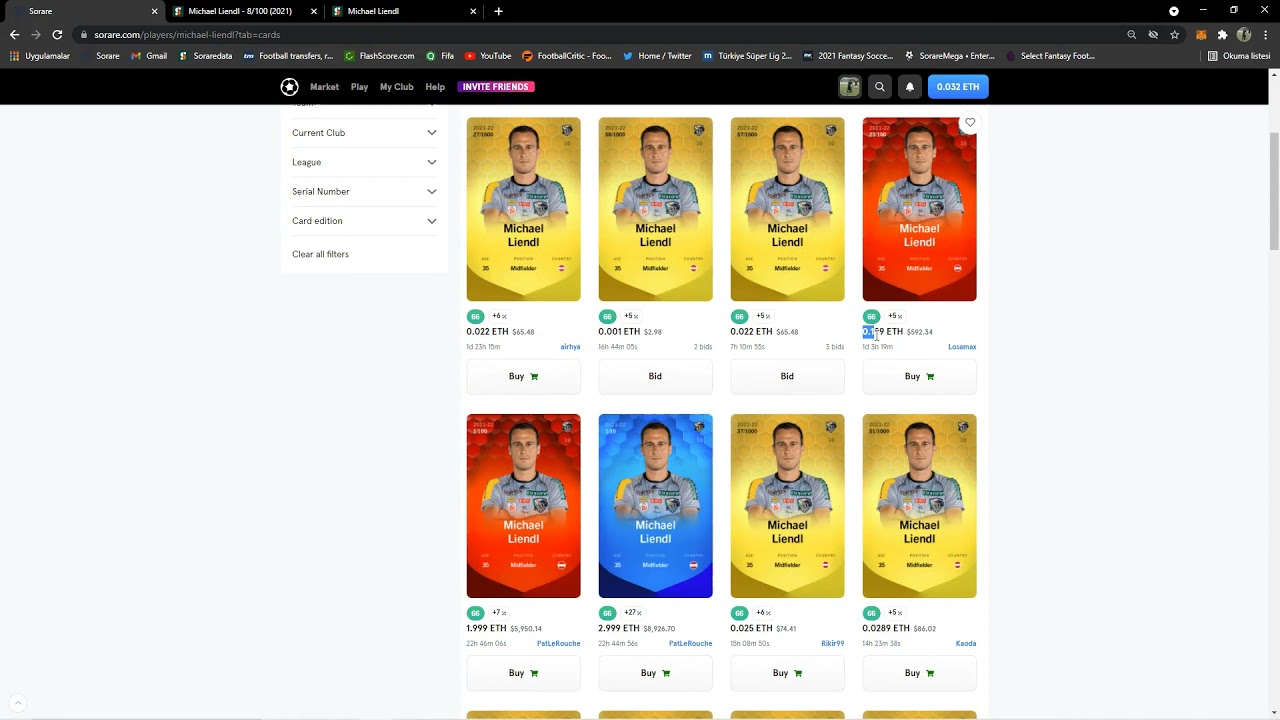Open the Play menu

point(359,87)
